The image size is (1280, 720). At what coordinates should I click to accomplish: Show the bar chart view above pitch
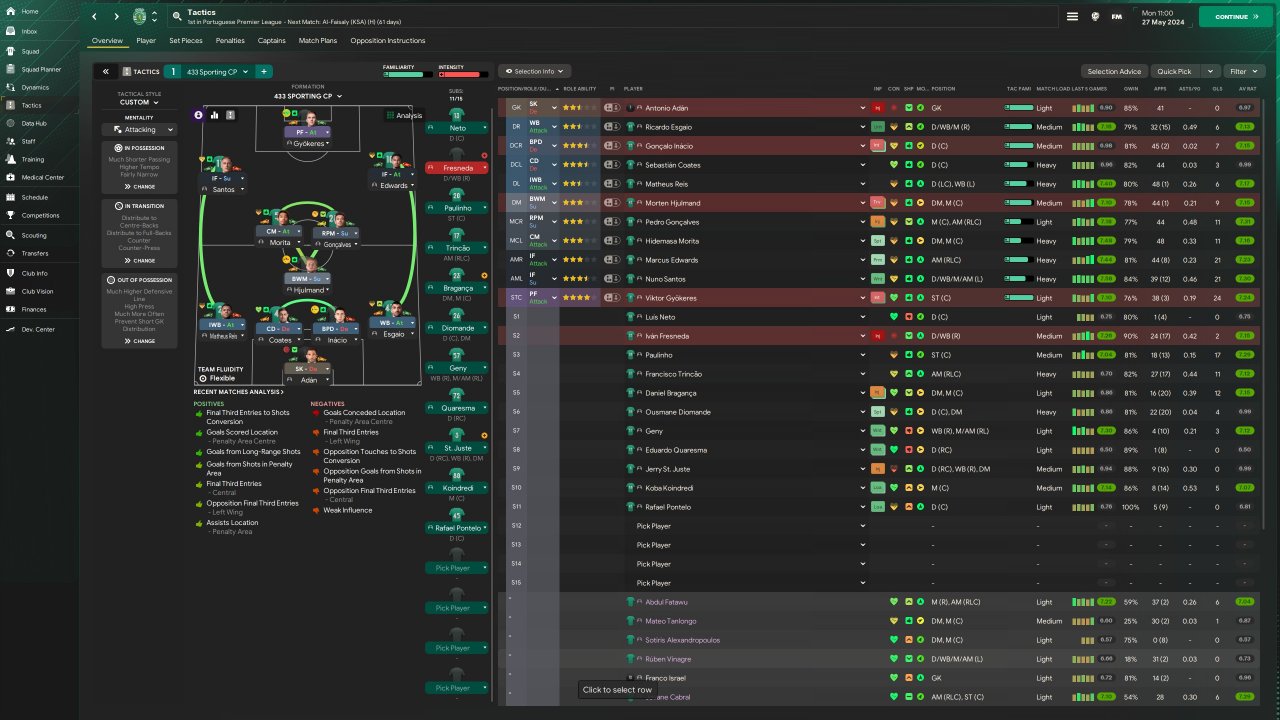tap(214, 115)
